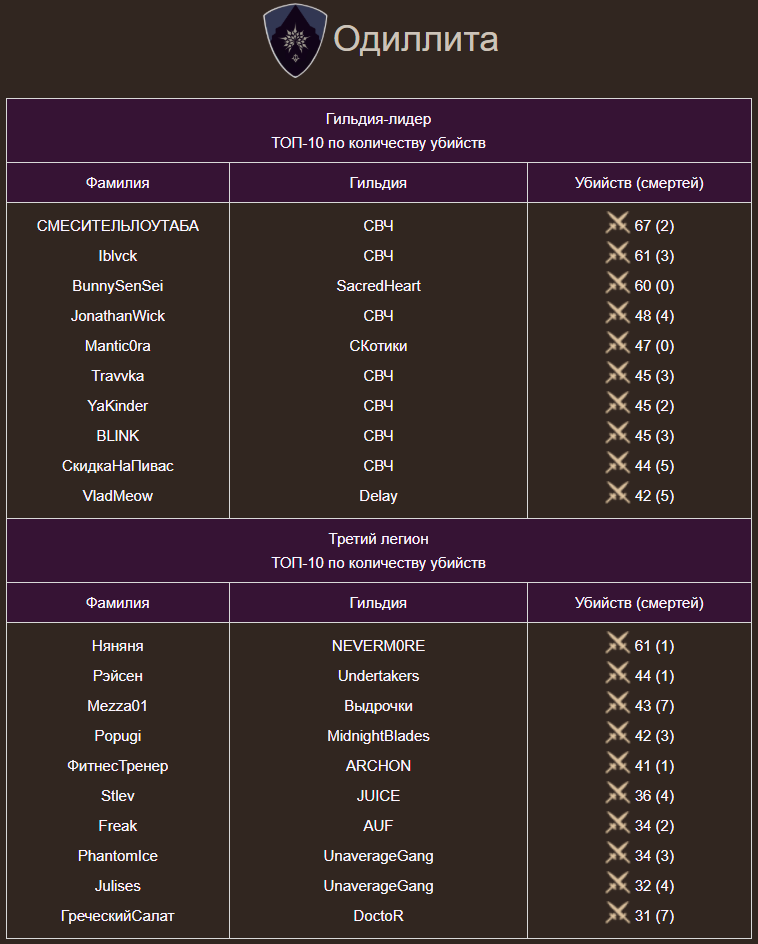
Task: Select the Гильдия-лидер section header
Action: coord(378,119)
